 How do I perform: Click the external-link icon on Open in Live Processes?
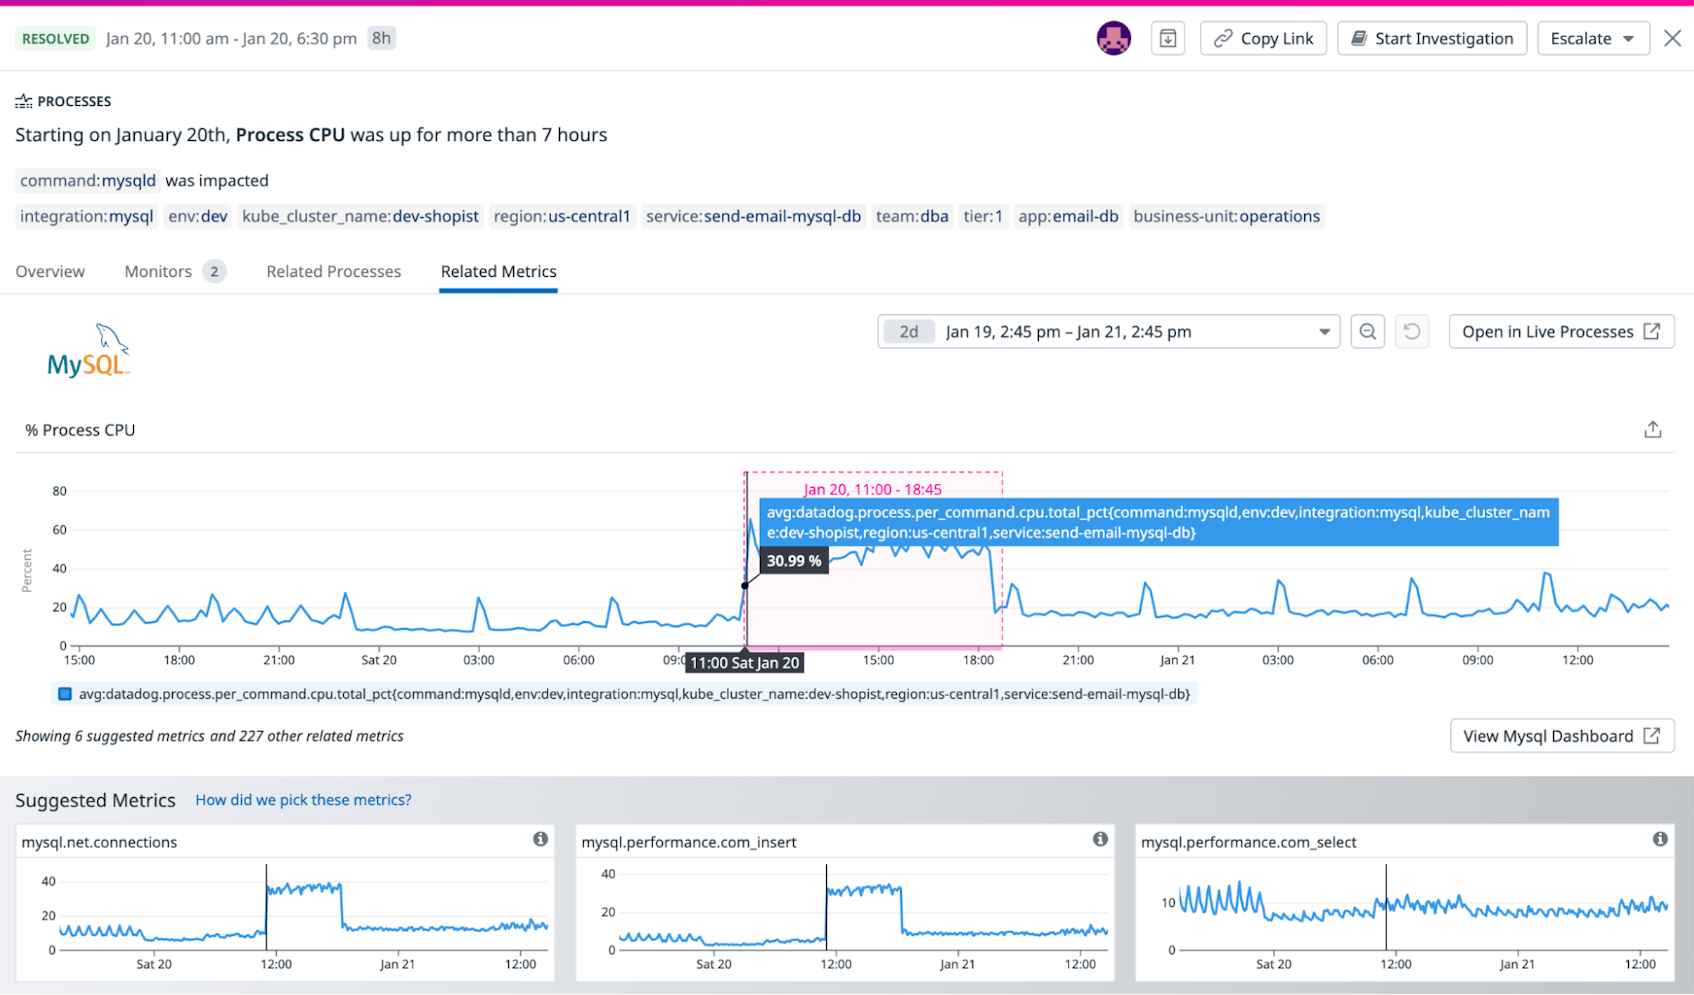[x=1653, y=331]
